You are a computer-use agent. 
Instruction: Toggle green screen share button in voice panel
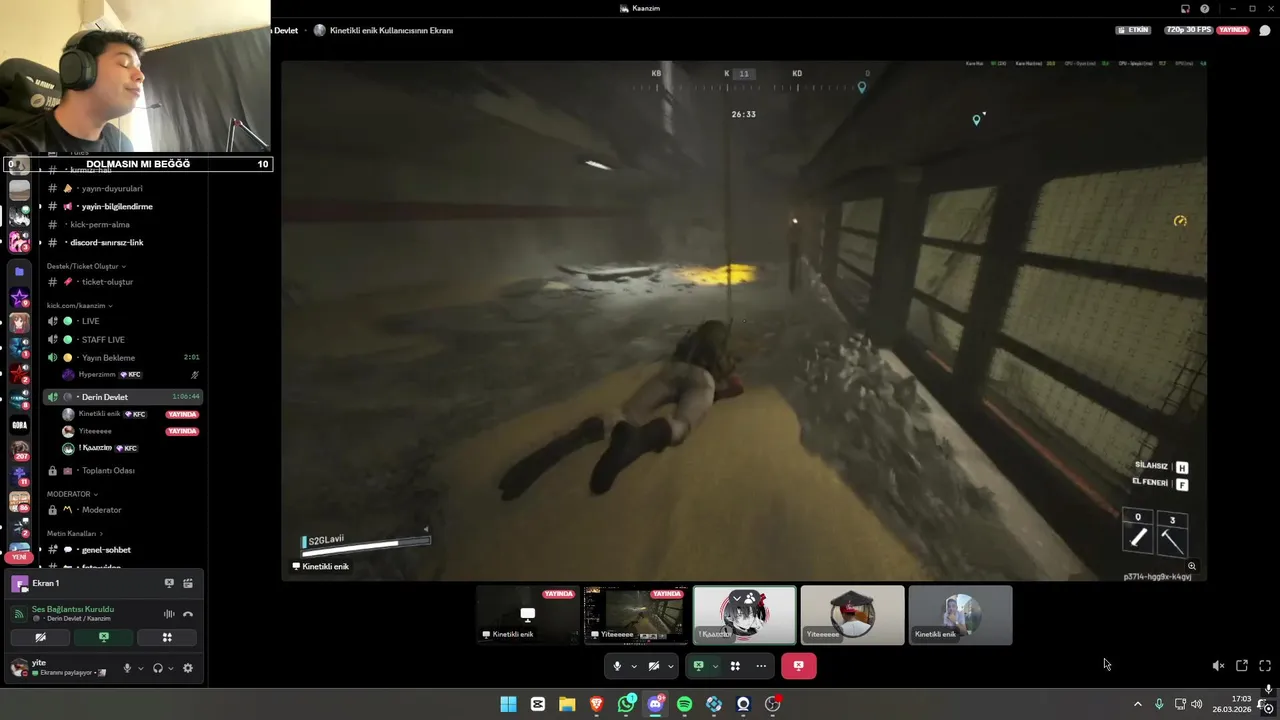pos(104,637)
